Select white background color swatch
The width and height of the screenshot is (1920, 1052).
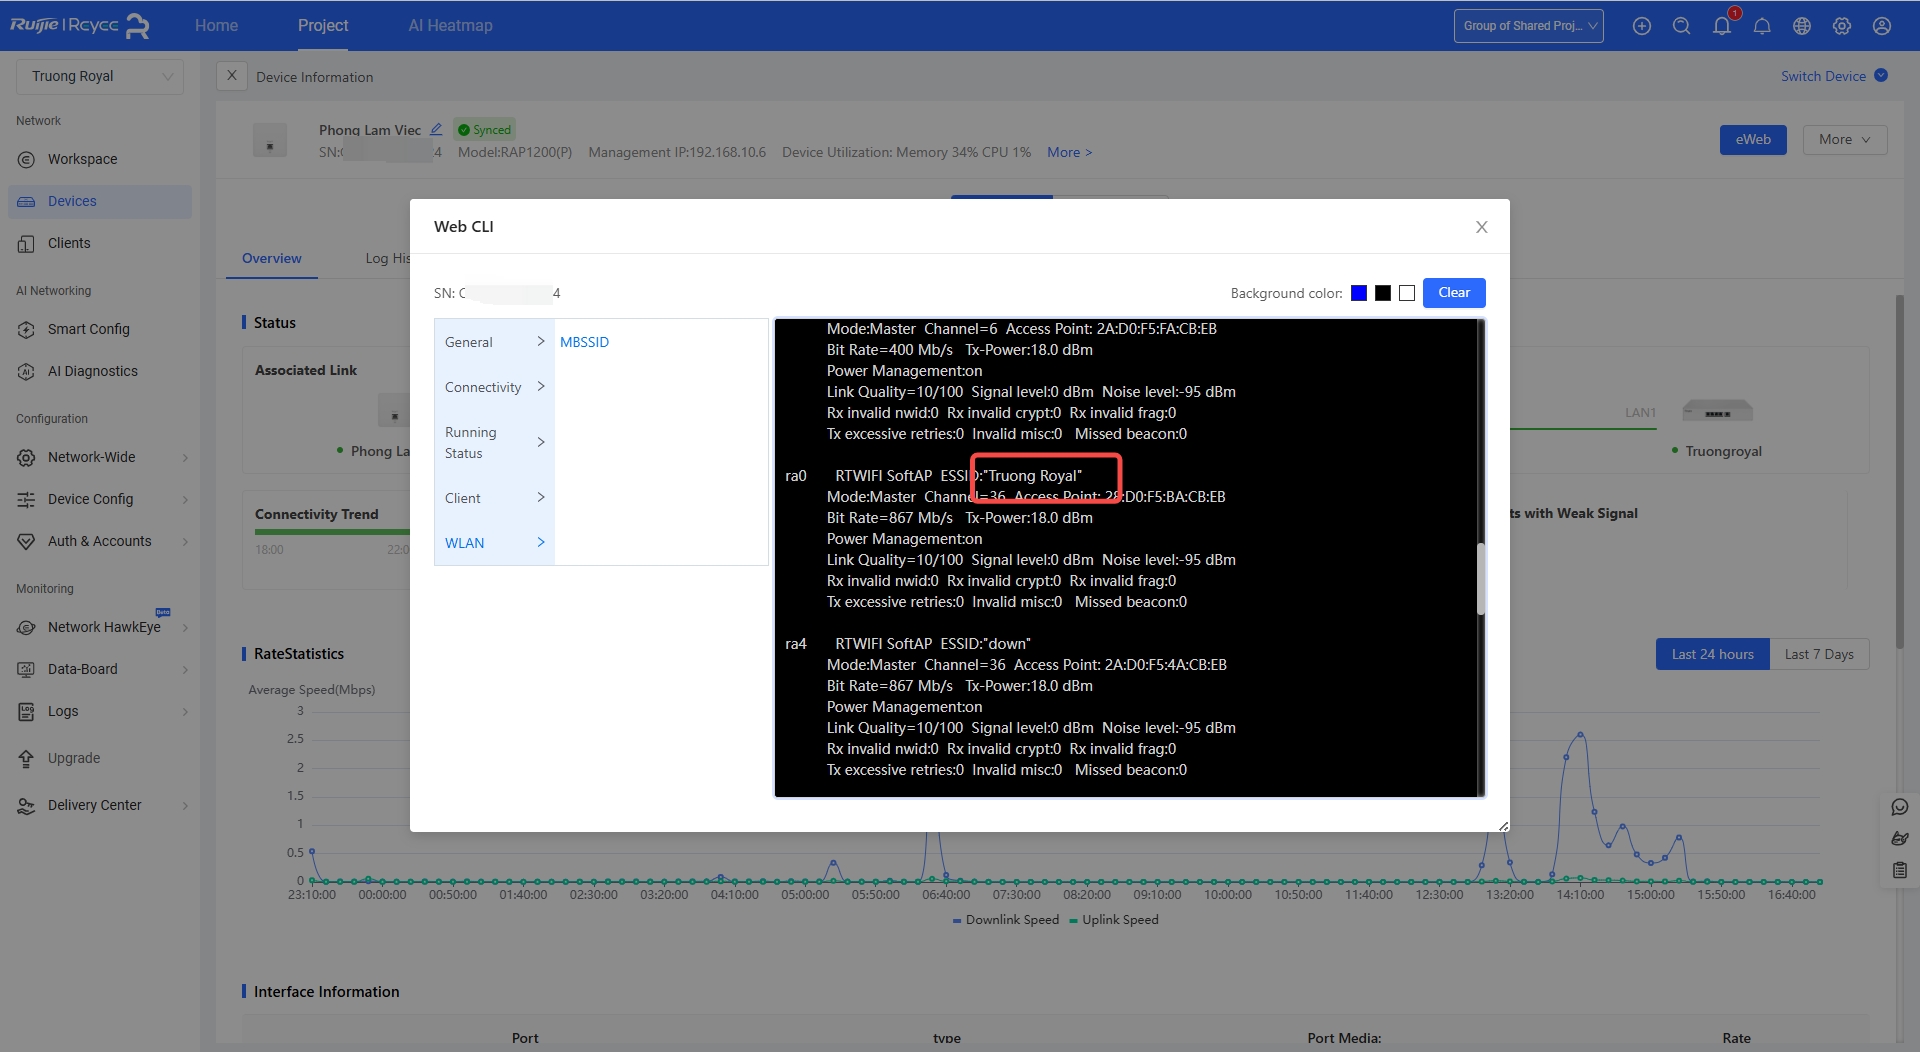[x=1406, y=293]
